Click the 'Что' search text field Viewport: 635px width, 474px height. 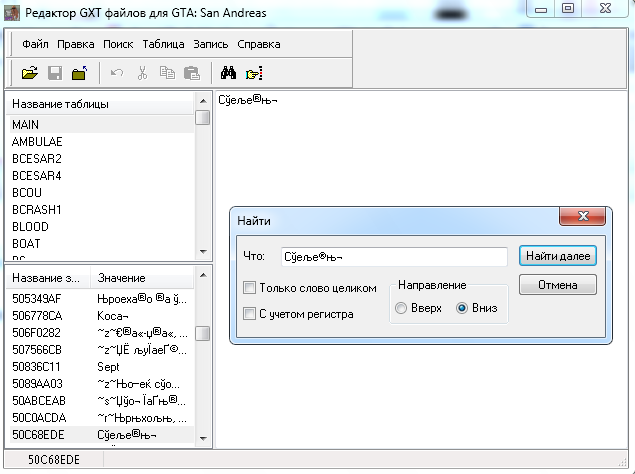coord(393,257)
